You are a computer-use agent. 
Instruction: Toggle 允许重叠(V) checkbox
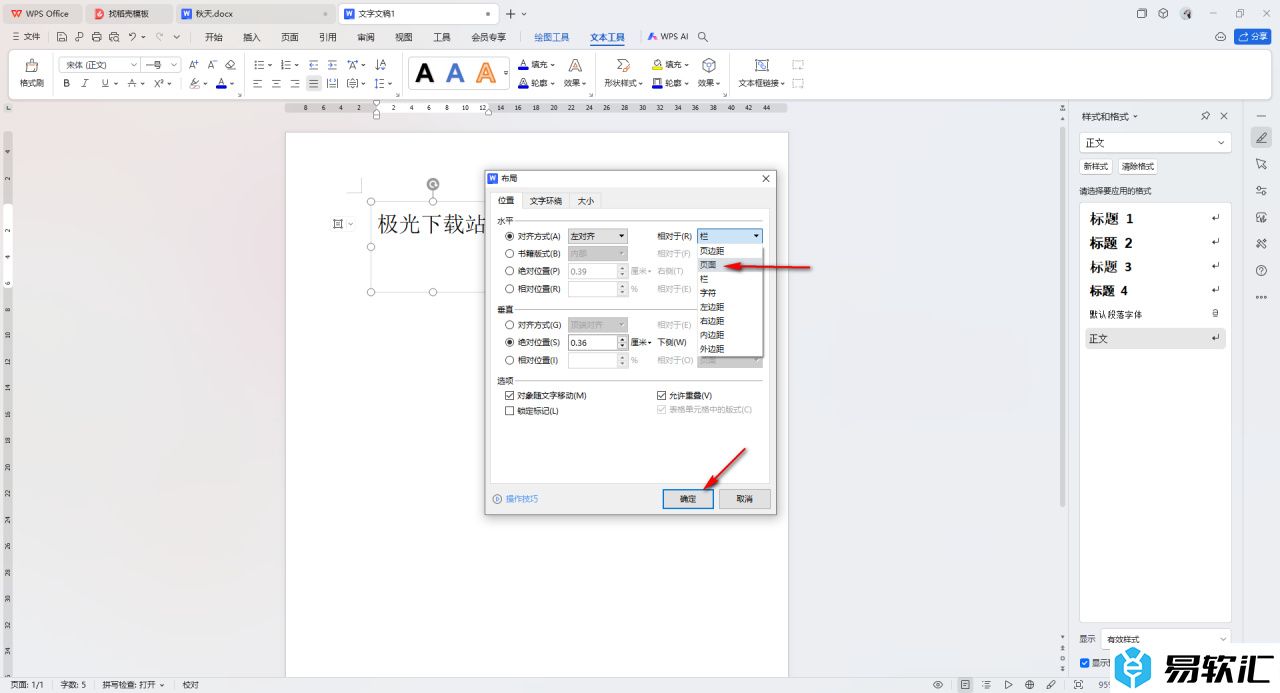click(661, 396)
